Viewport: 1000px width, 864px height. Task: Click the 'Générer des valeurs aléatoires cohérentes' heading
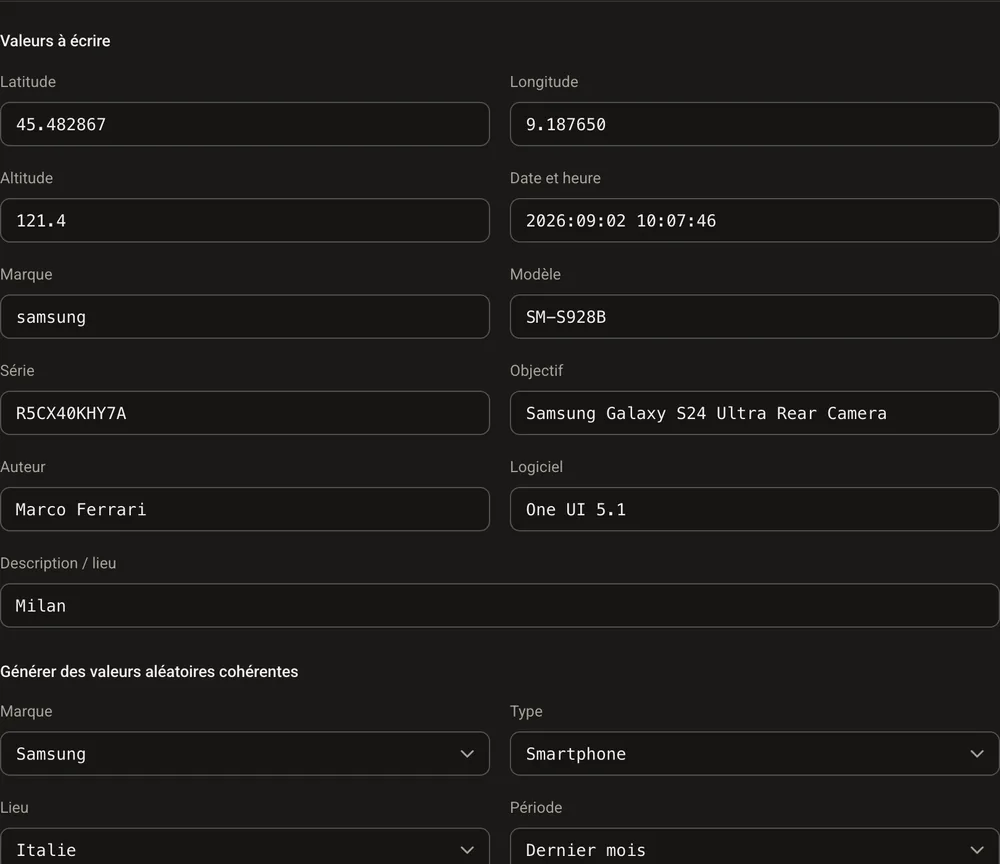(149, 671)
